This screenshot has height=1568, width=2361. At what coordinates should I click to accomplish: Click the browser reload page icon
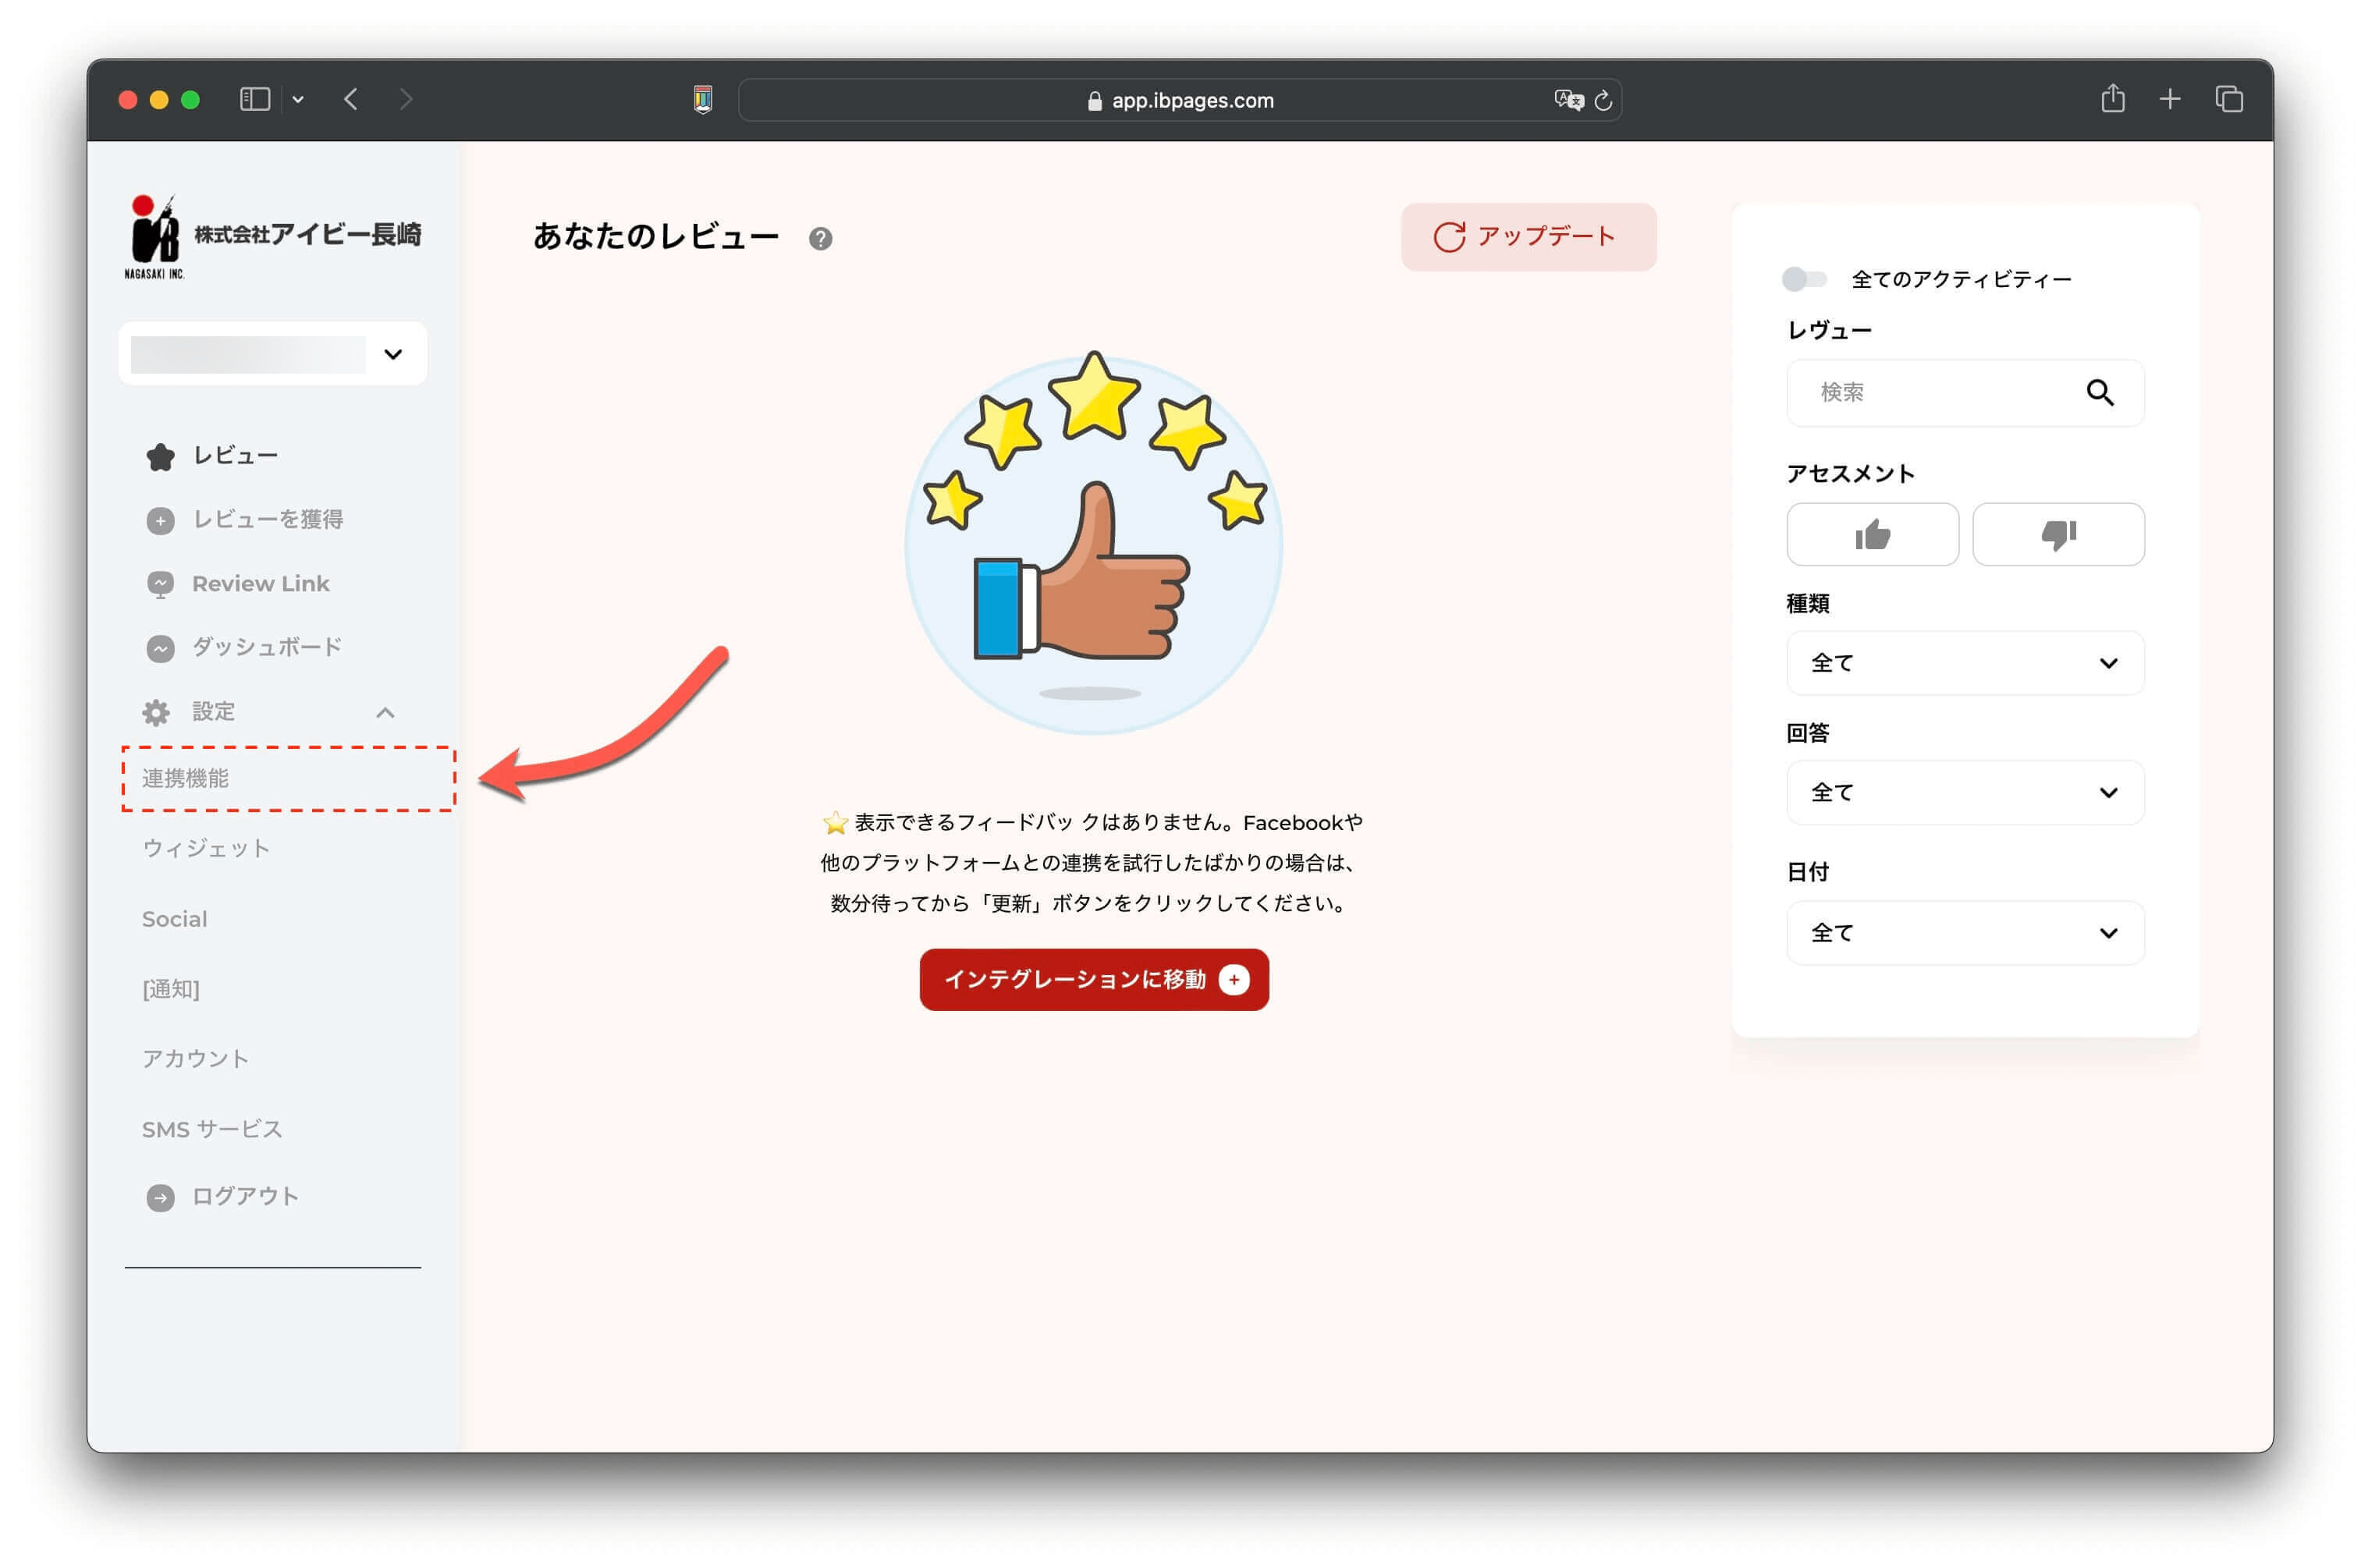click(x=1602, y=100)
